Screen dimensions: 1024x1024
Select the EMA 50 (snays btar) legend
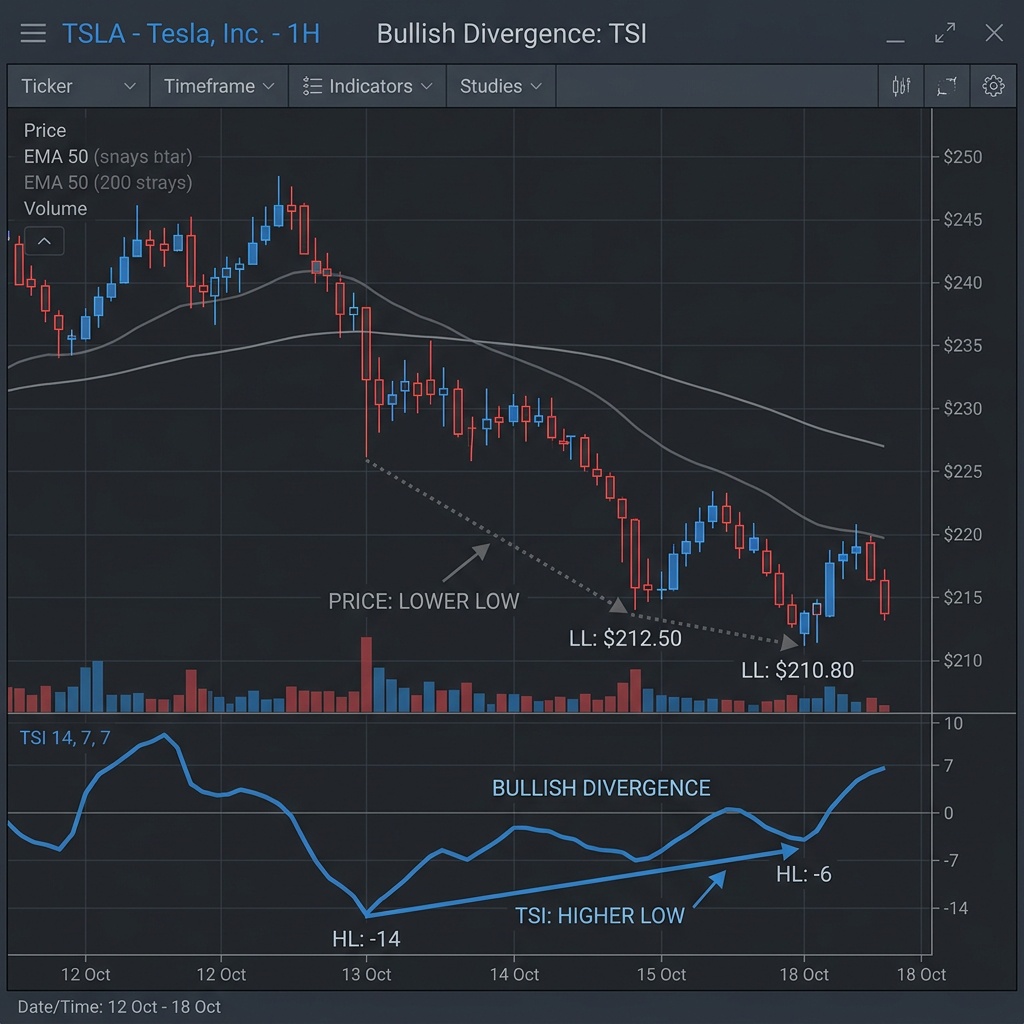108,157
